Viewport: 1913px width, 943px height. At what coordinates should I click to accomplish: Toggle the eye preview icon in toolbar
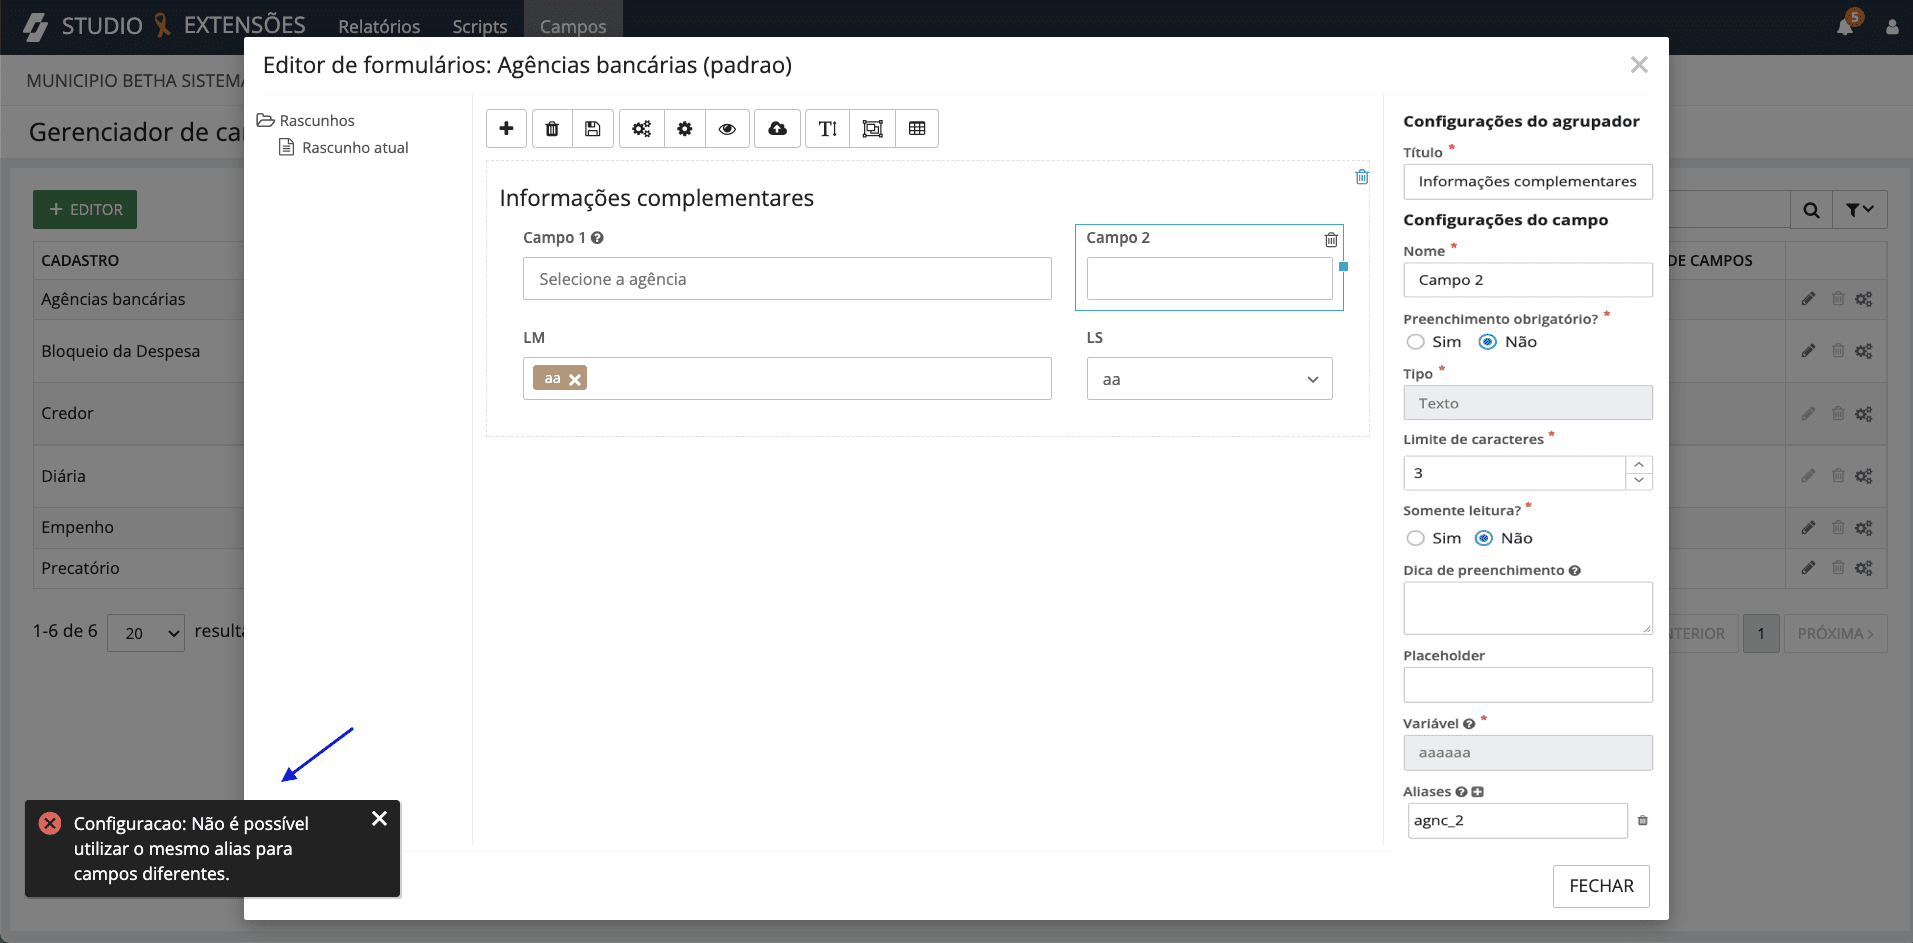tap(727, 128)
